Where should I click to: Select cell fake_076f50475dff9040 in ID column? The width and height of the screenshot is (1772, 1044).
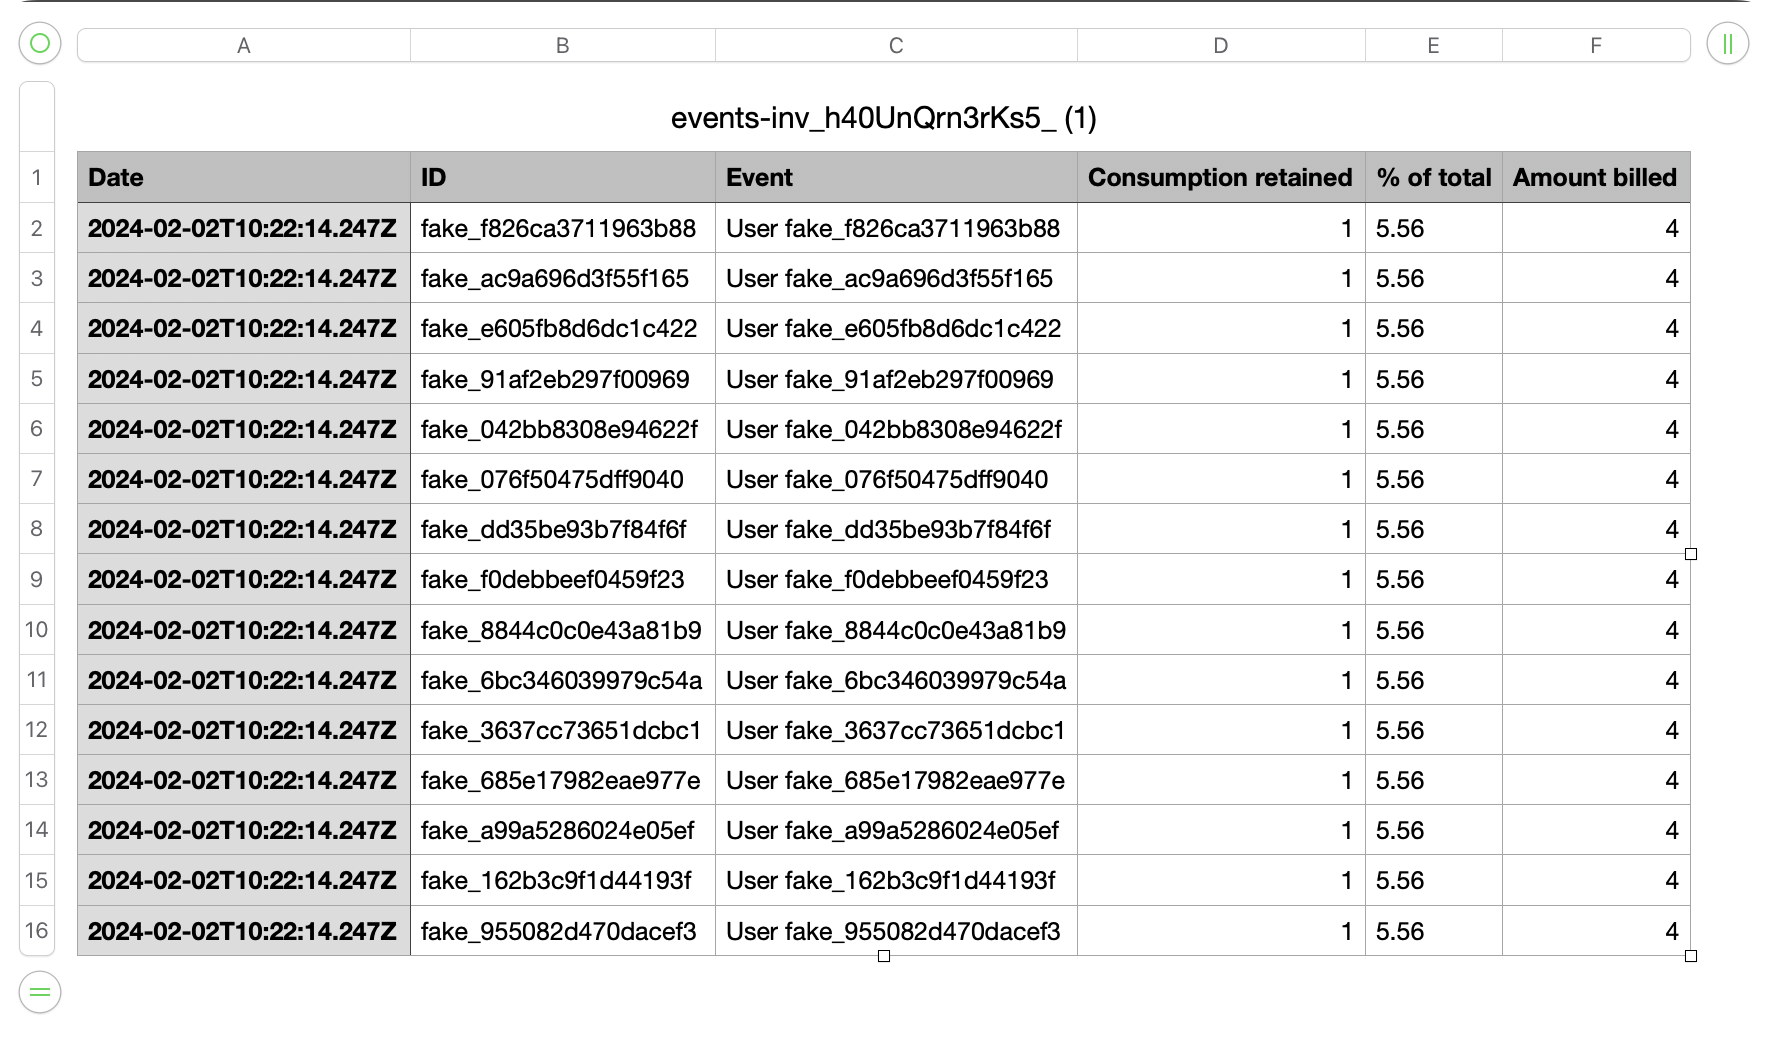click(x=563, y=479)
